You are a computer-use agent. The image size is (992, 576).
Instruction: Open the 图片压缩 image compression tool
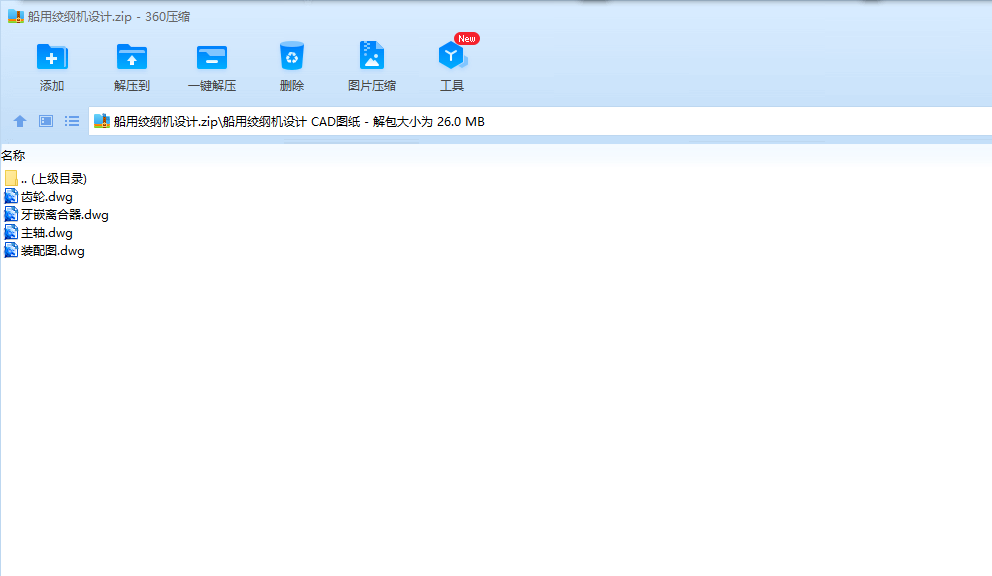click(x=372, y=56)
